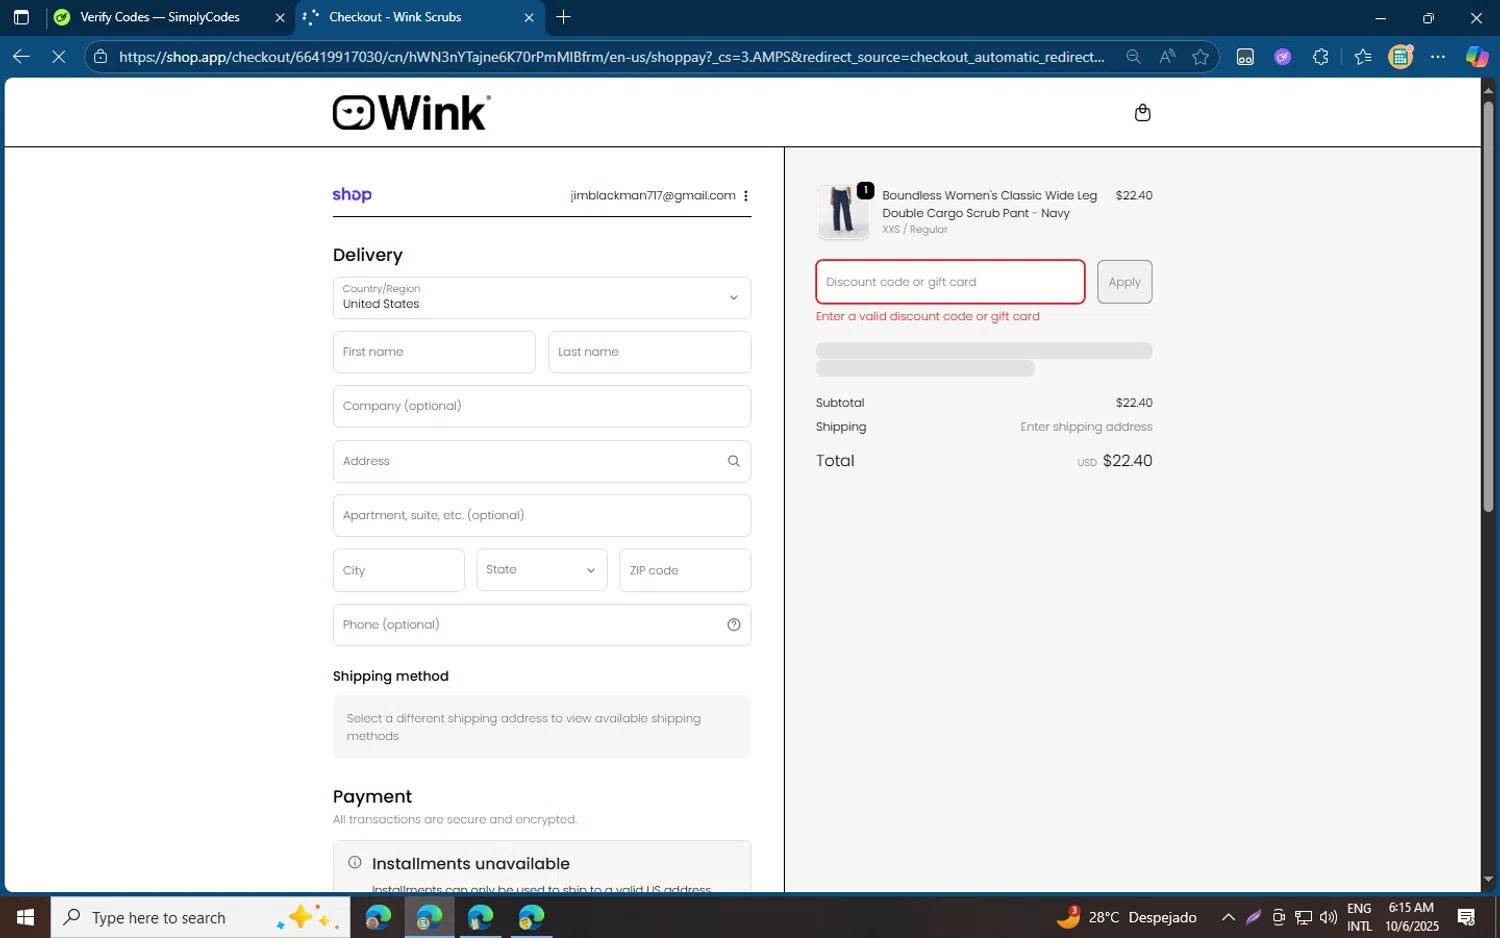Open the purple extension icon in toolbar
The image size is (1500, 938).
point(1282,57)
